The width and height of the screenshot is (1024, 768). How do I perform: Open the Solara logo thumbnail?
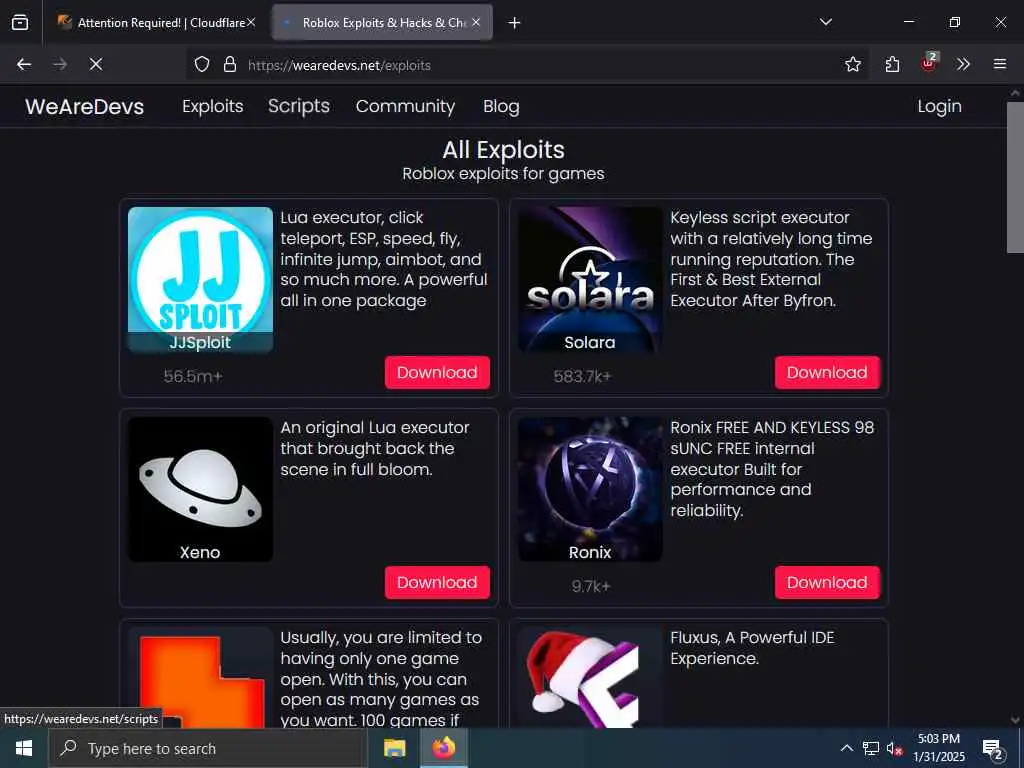590,280
